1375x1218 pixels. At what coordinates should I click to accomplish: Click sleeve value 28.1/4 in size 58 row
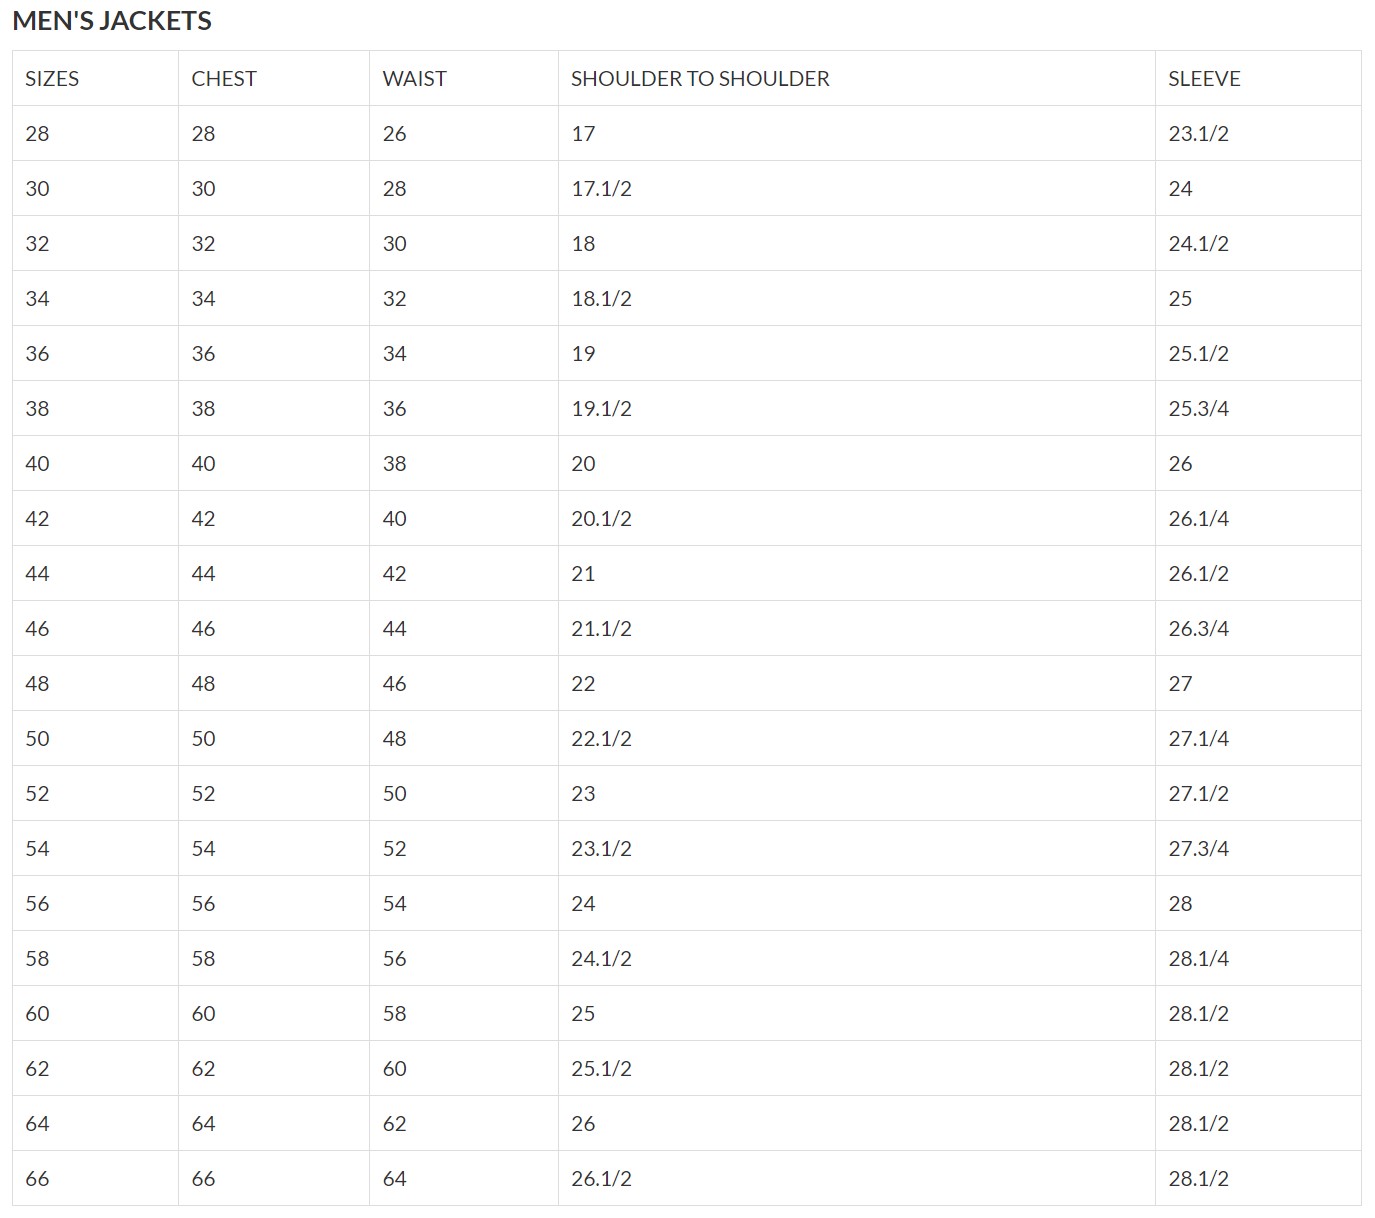(1198, 959)
